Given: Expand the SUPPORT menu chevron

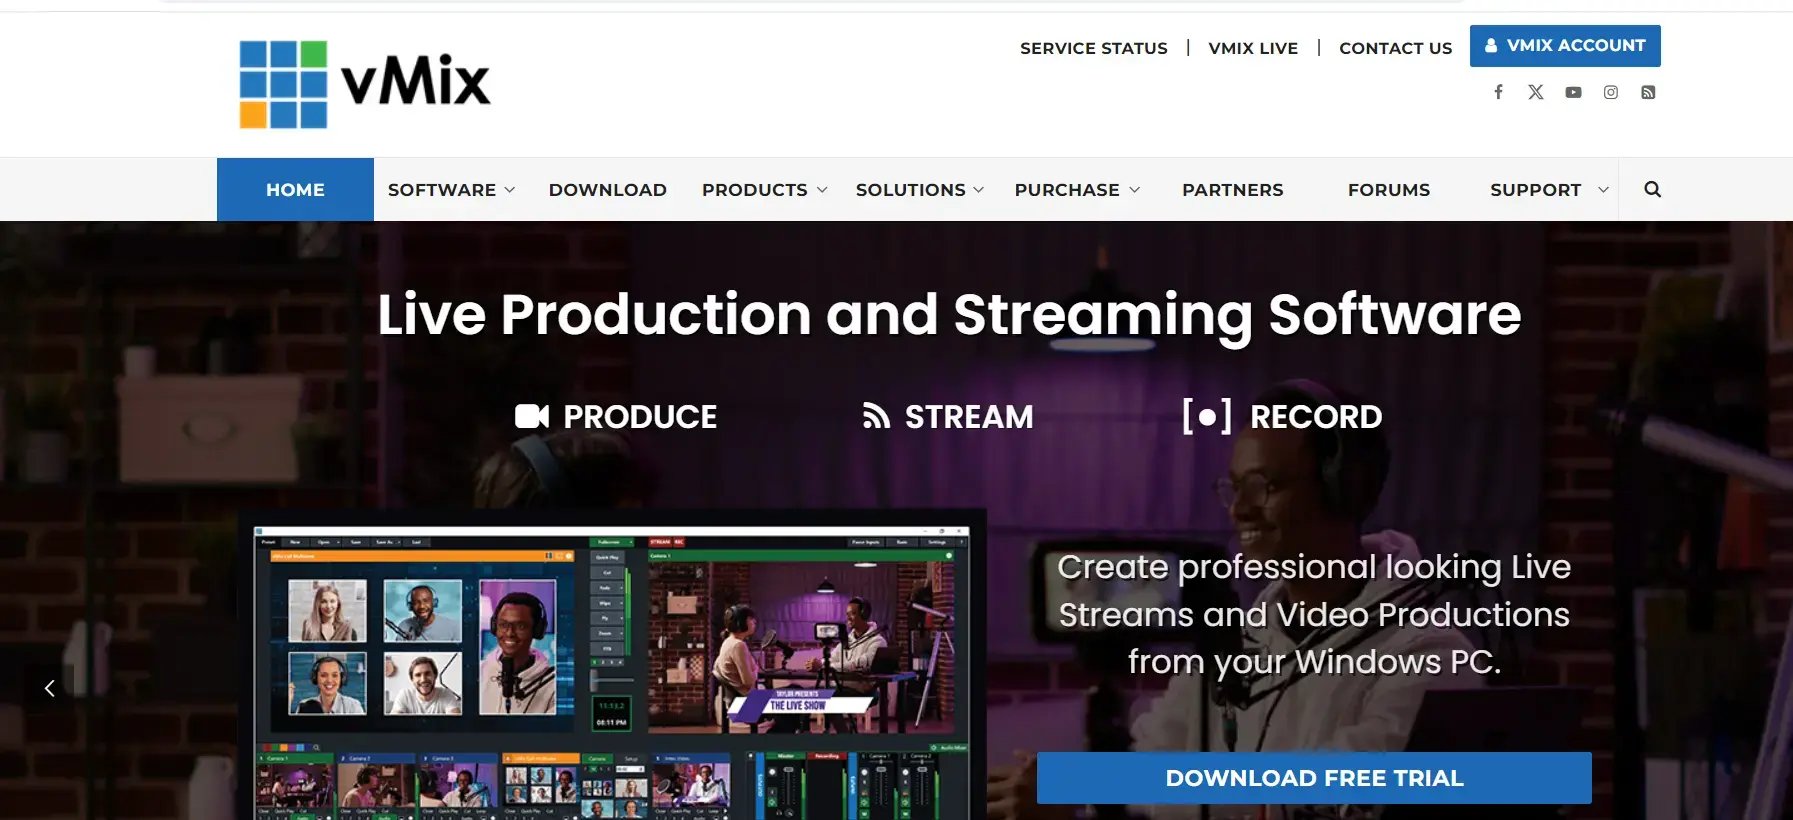Looking at the screenshot, I should (1603, 190).
